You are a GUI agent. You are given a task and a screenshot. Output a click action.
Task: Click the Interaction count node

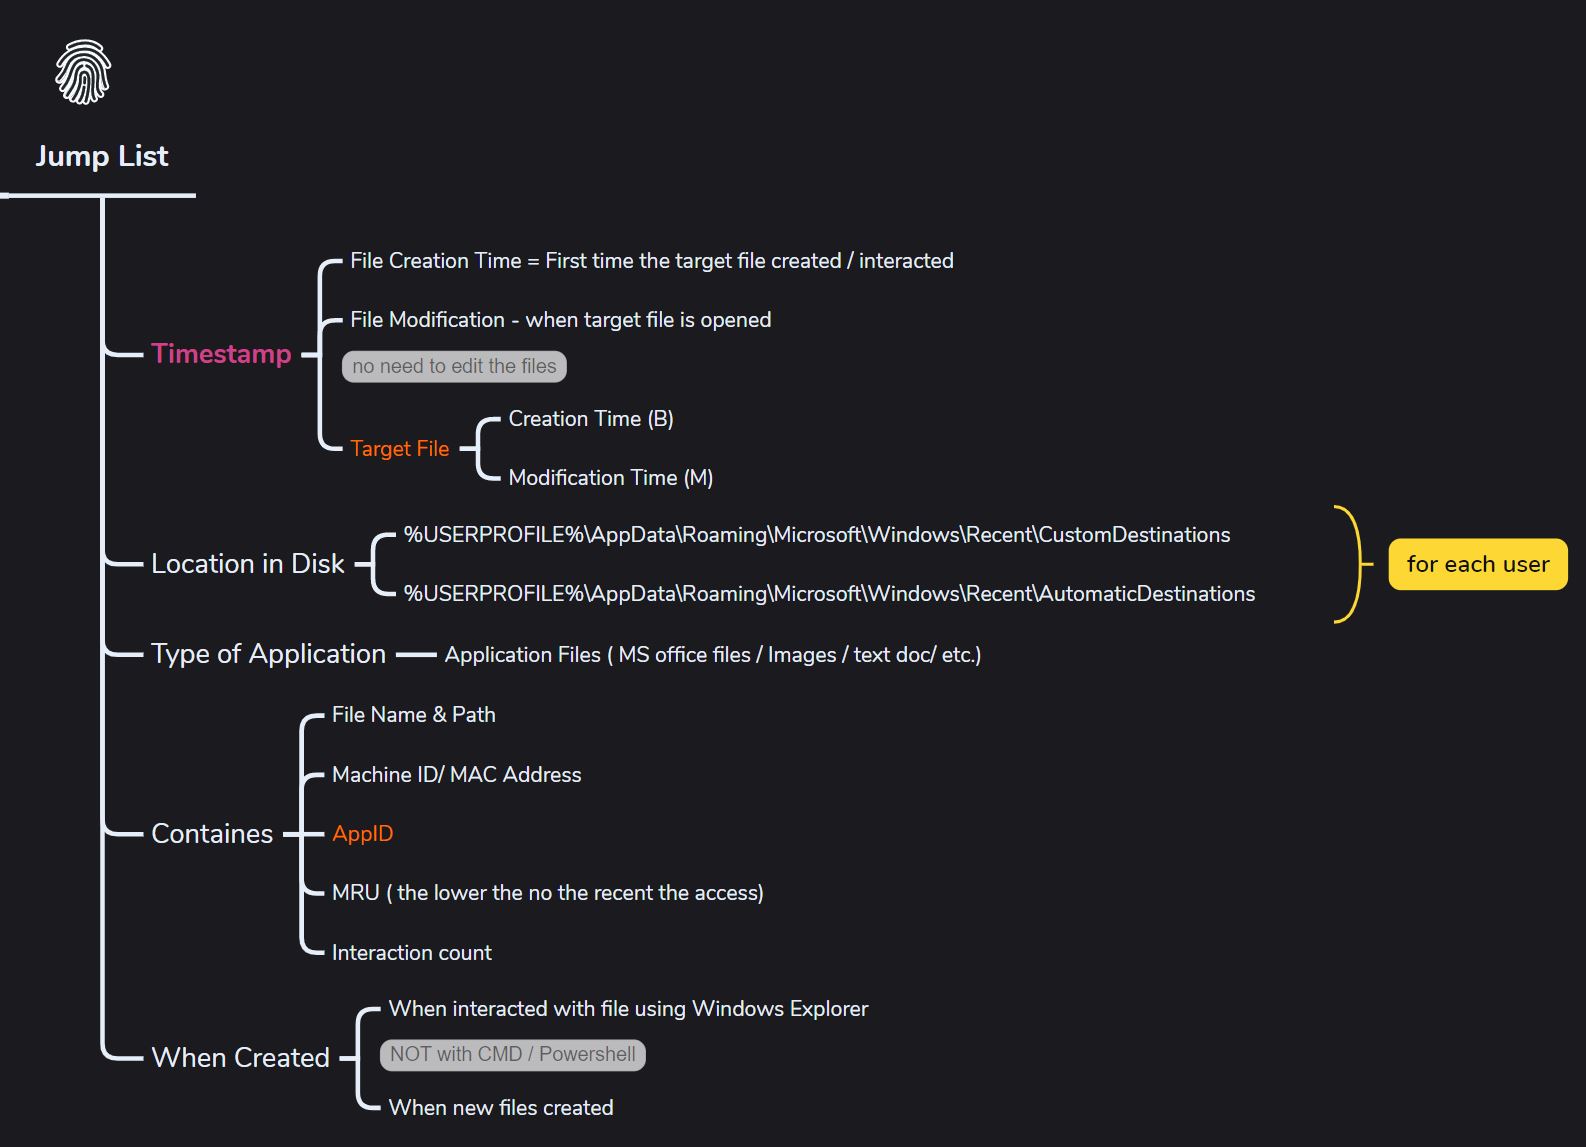tap(412, 953)
